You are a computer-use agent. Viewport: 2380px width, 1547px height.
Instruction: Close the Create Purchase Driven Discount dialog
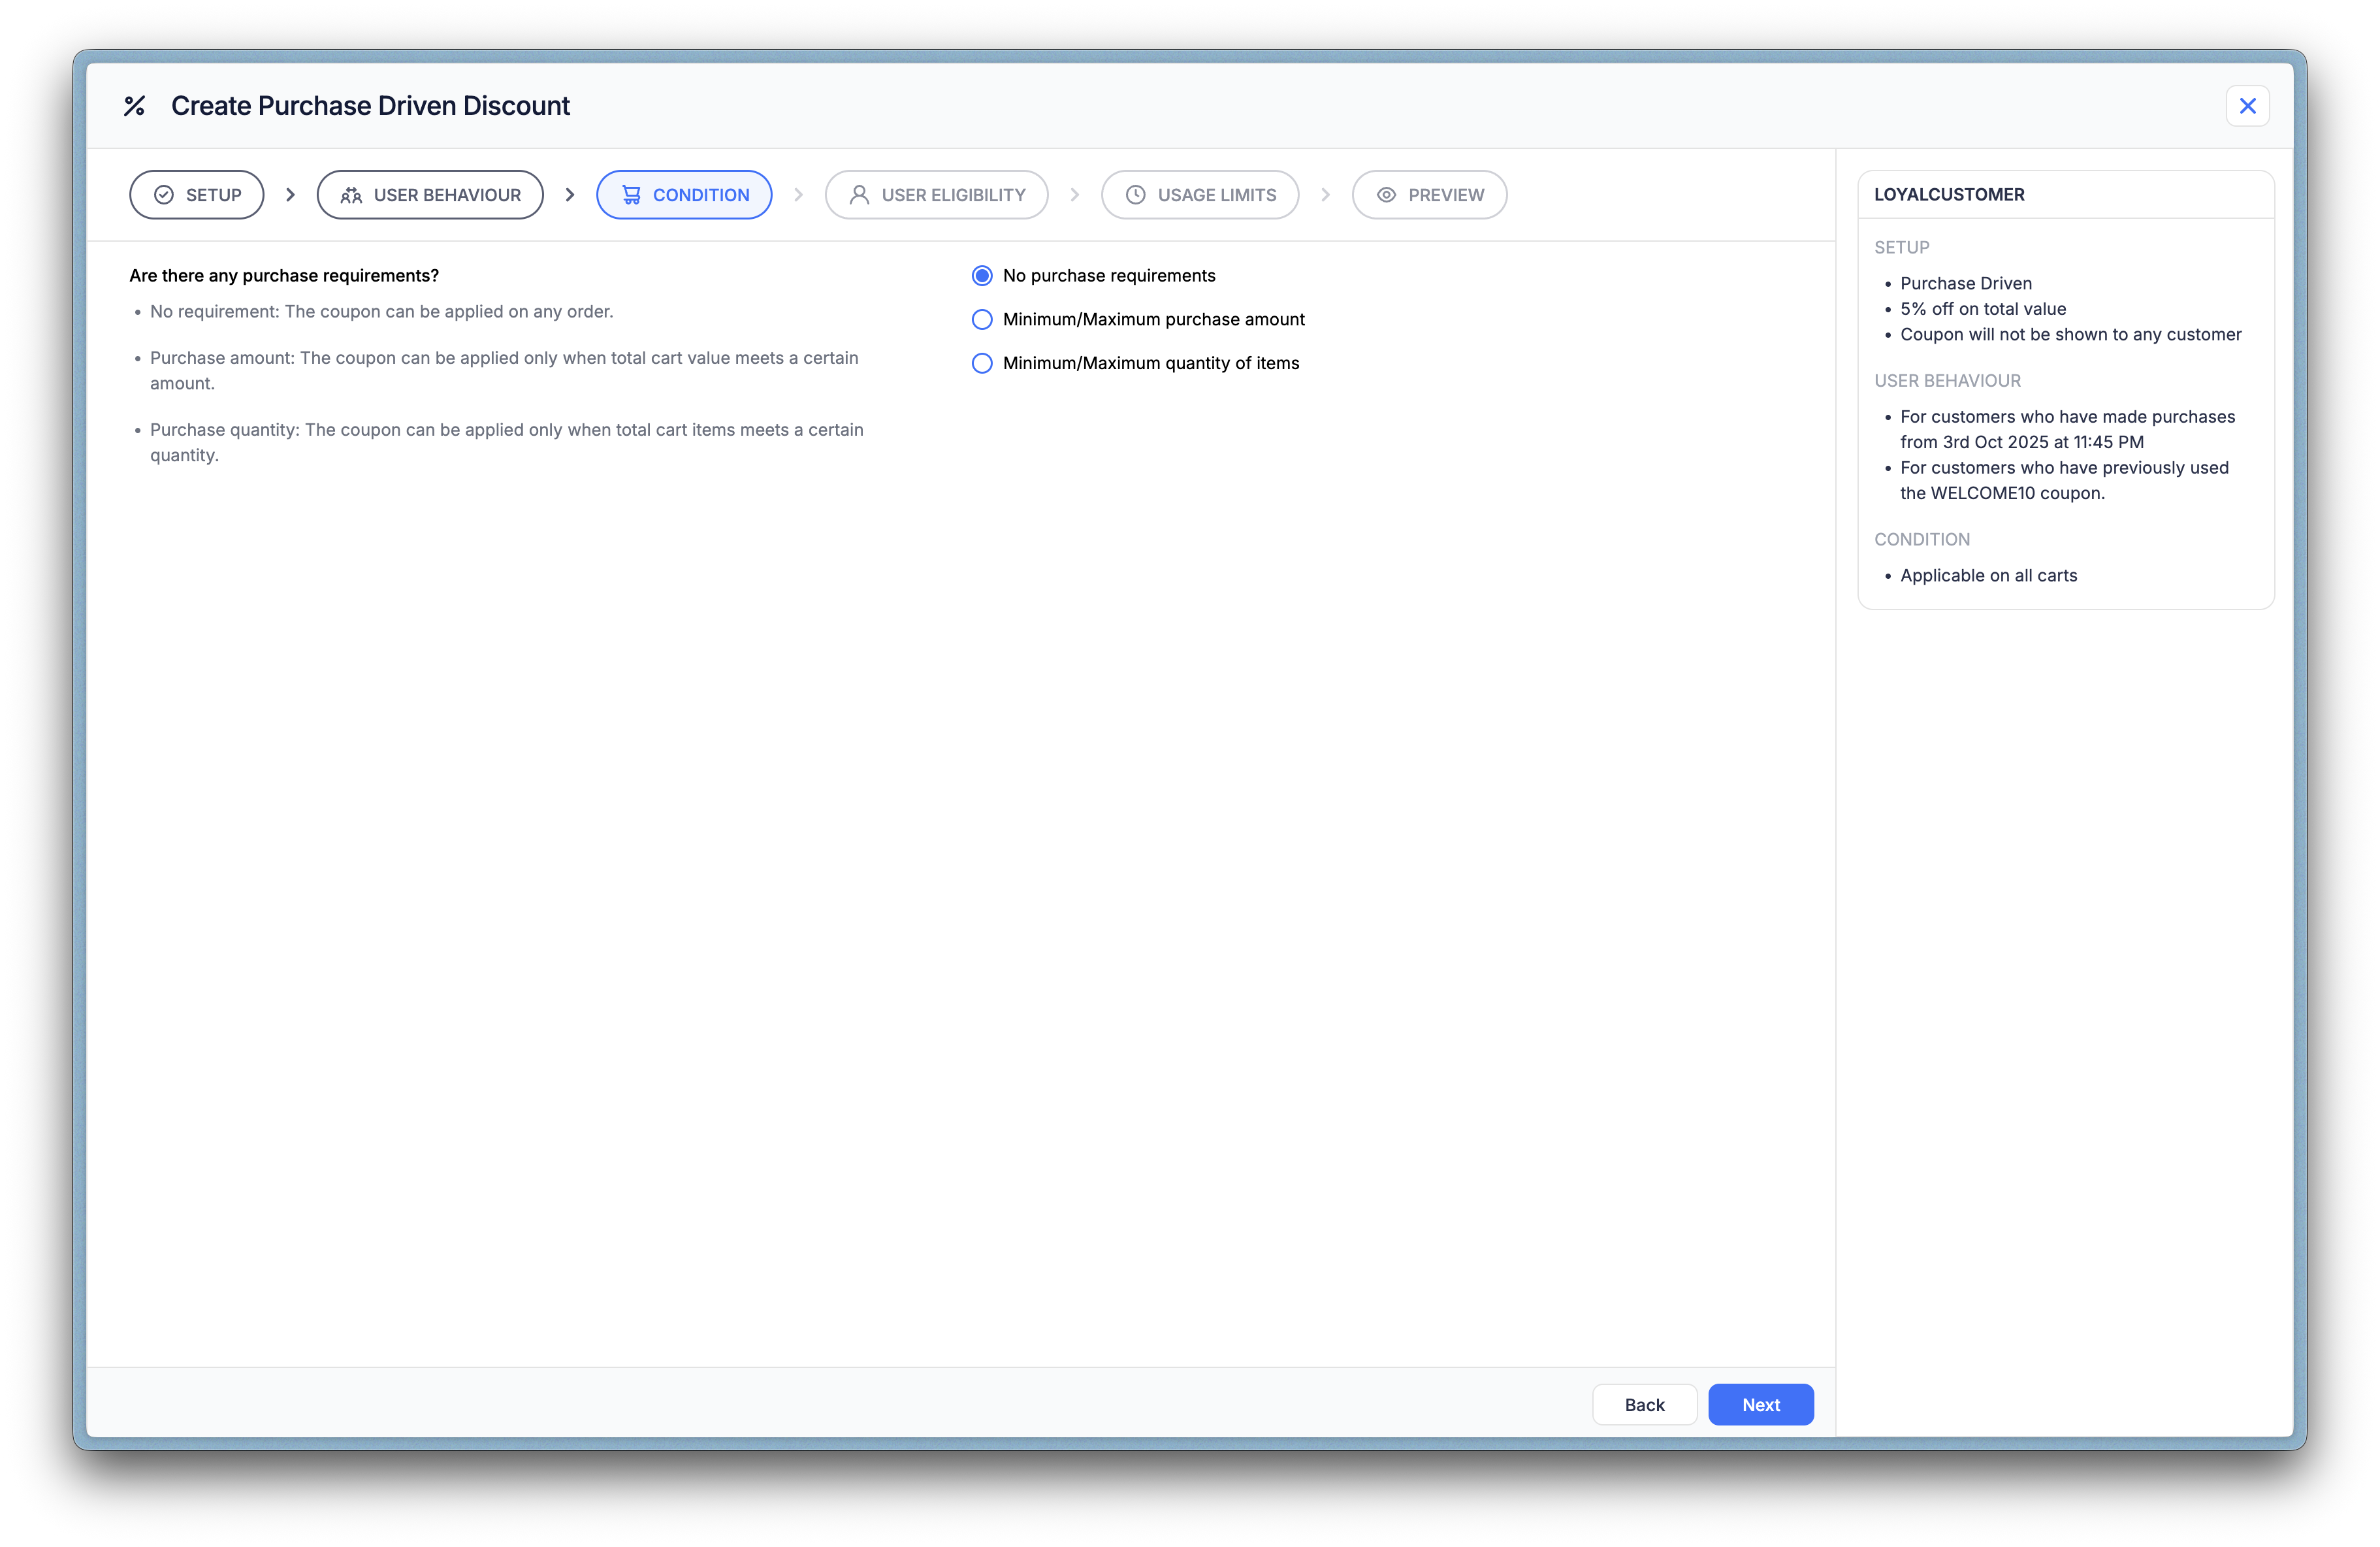[2247, 106]
